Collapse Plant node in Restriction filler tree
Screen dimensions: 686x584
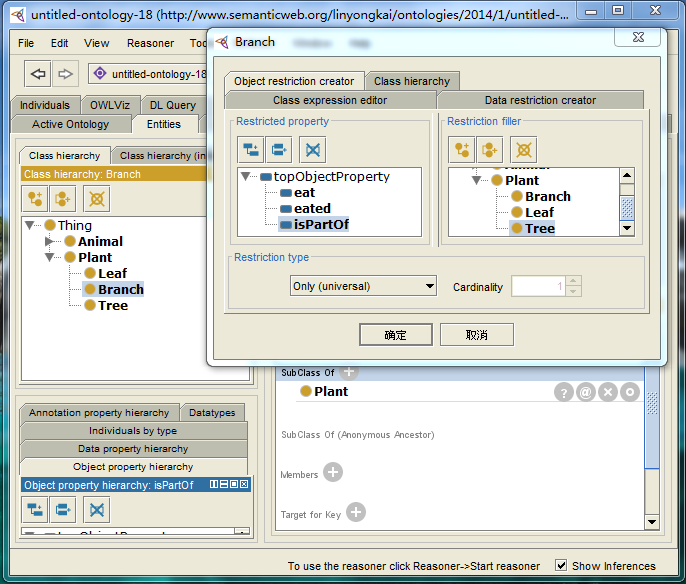coord(477,180)
